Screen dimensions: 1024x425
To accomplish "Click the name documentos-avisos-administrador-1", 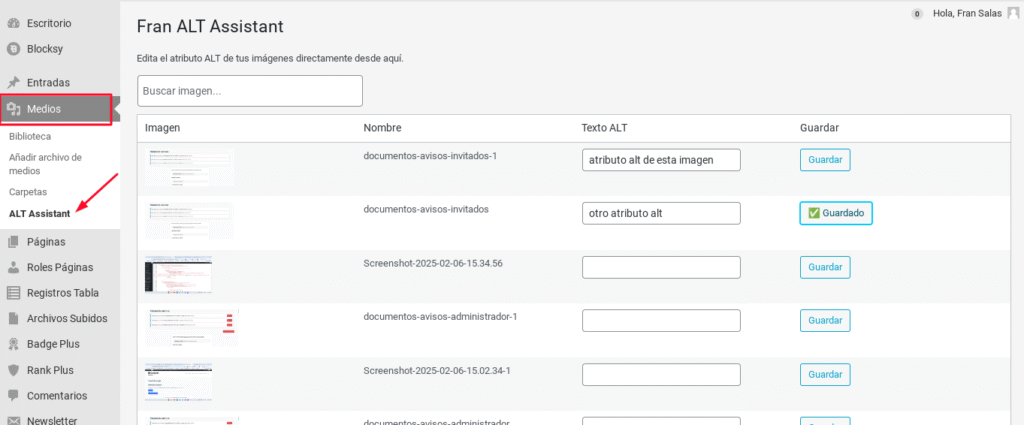I will point(440,317).
